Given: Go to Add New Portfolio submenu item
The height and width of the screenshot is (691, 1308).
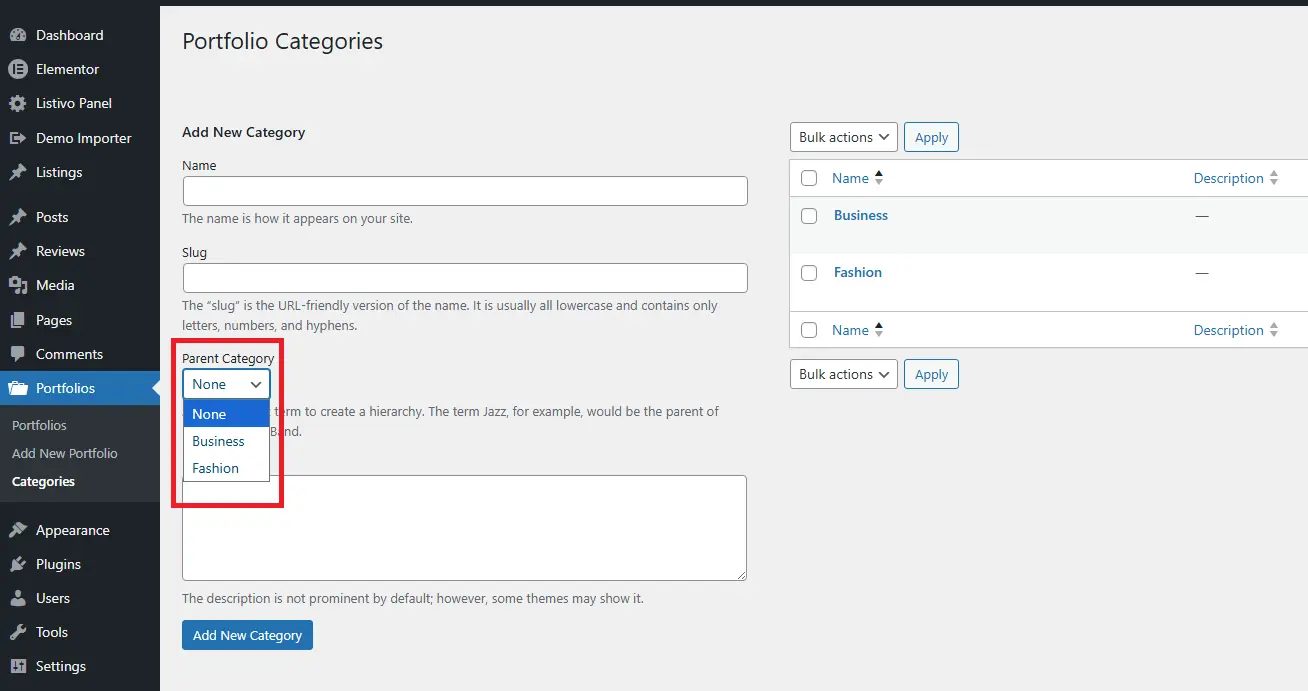Looking at the screenshot, I should (x=65, y=453).
